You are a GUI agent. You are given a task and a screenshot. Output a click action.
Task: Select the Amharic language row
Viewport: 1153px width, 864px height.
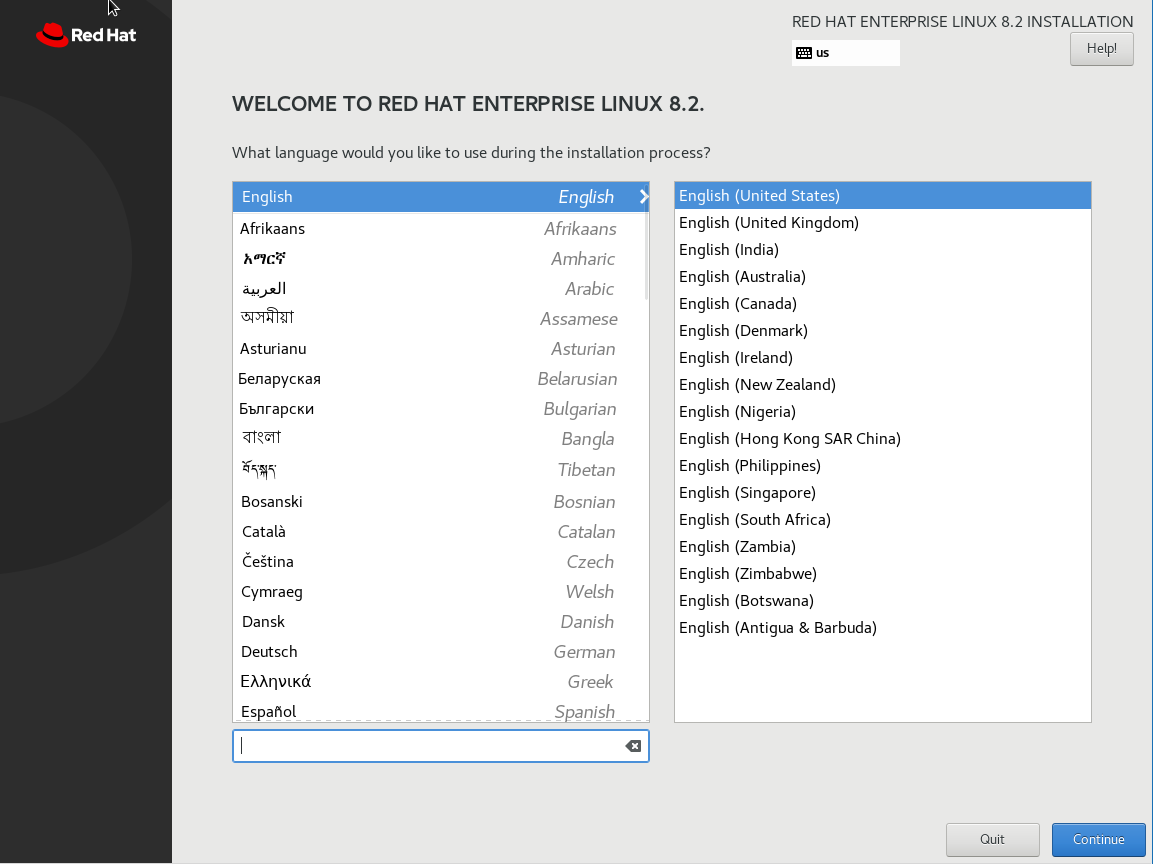(439, 259)
